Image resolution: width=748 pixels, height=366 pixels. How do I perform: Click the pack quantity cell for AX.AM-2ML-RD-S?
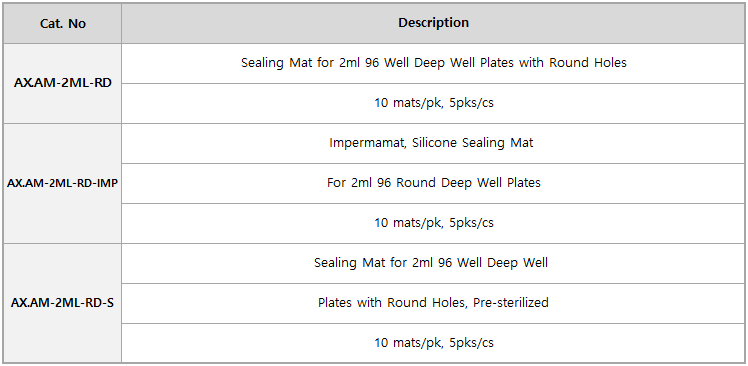pyautogui.click(x=433, y=343)
